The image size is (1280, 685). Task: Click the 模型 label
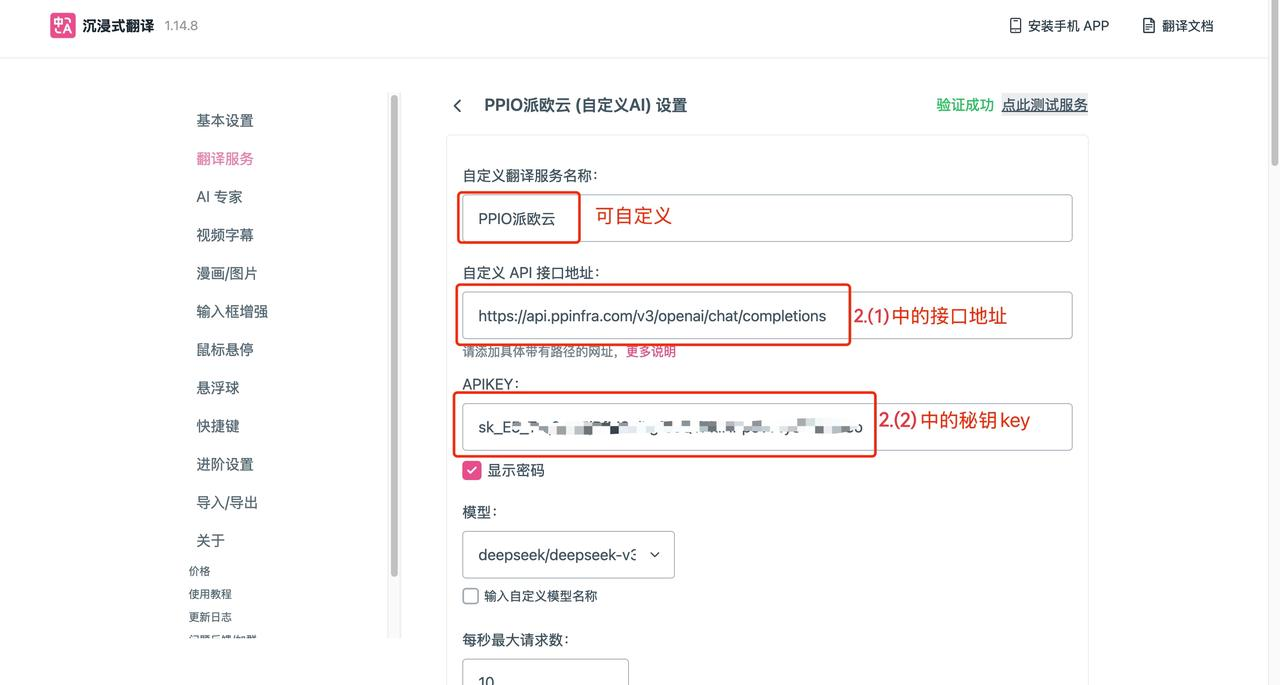[479, 512]
